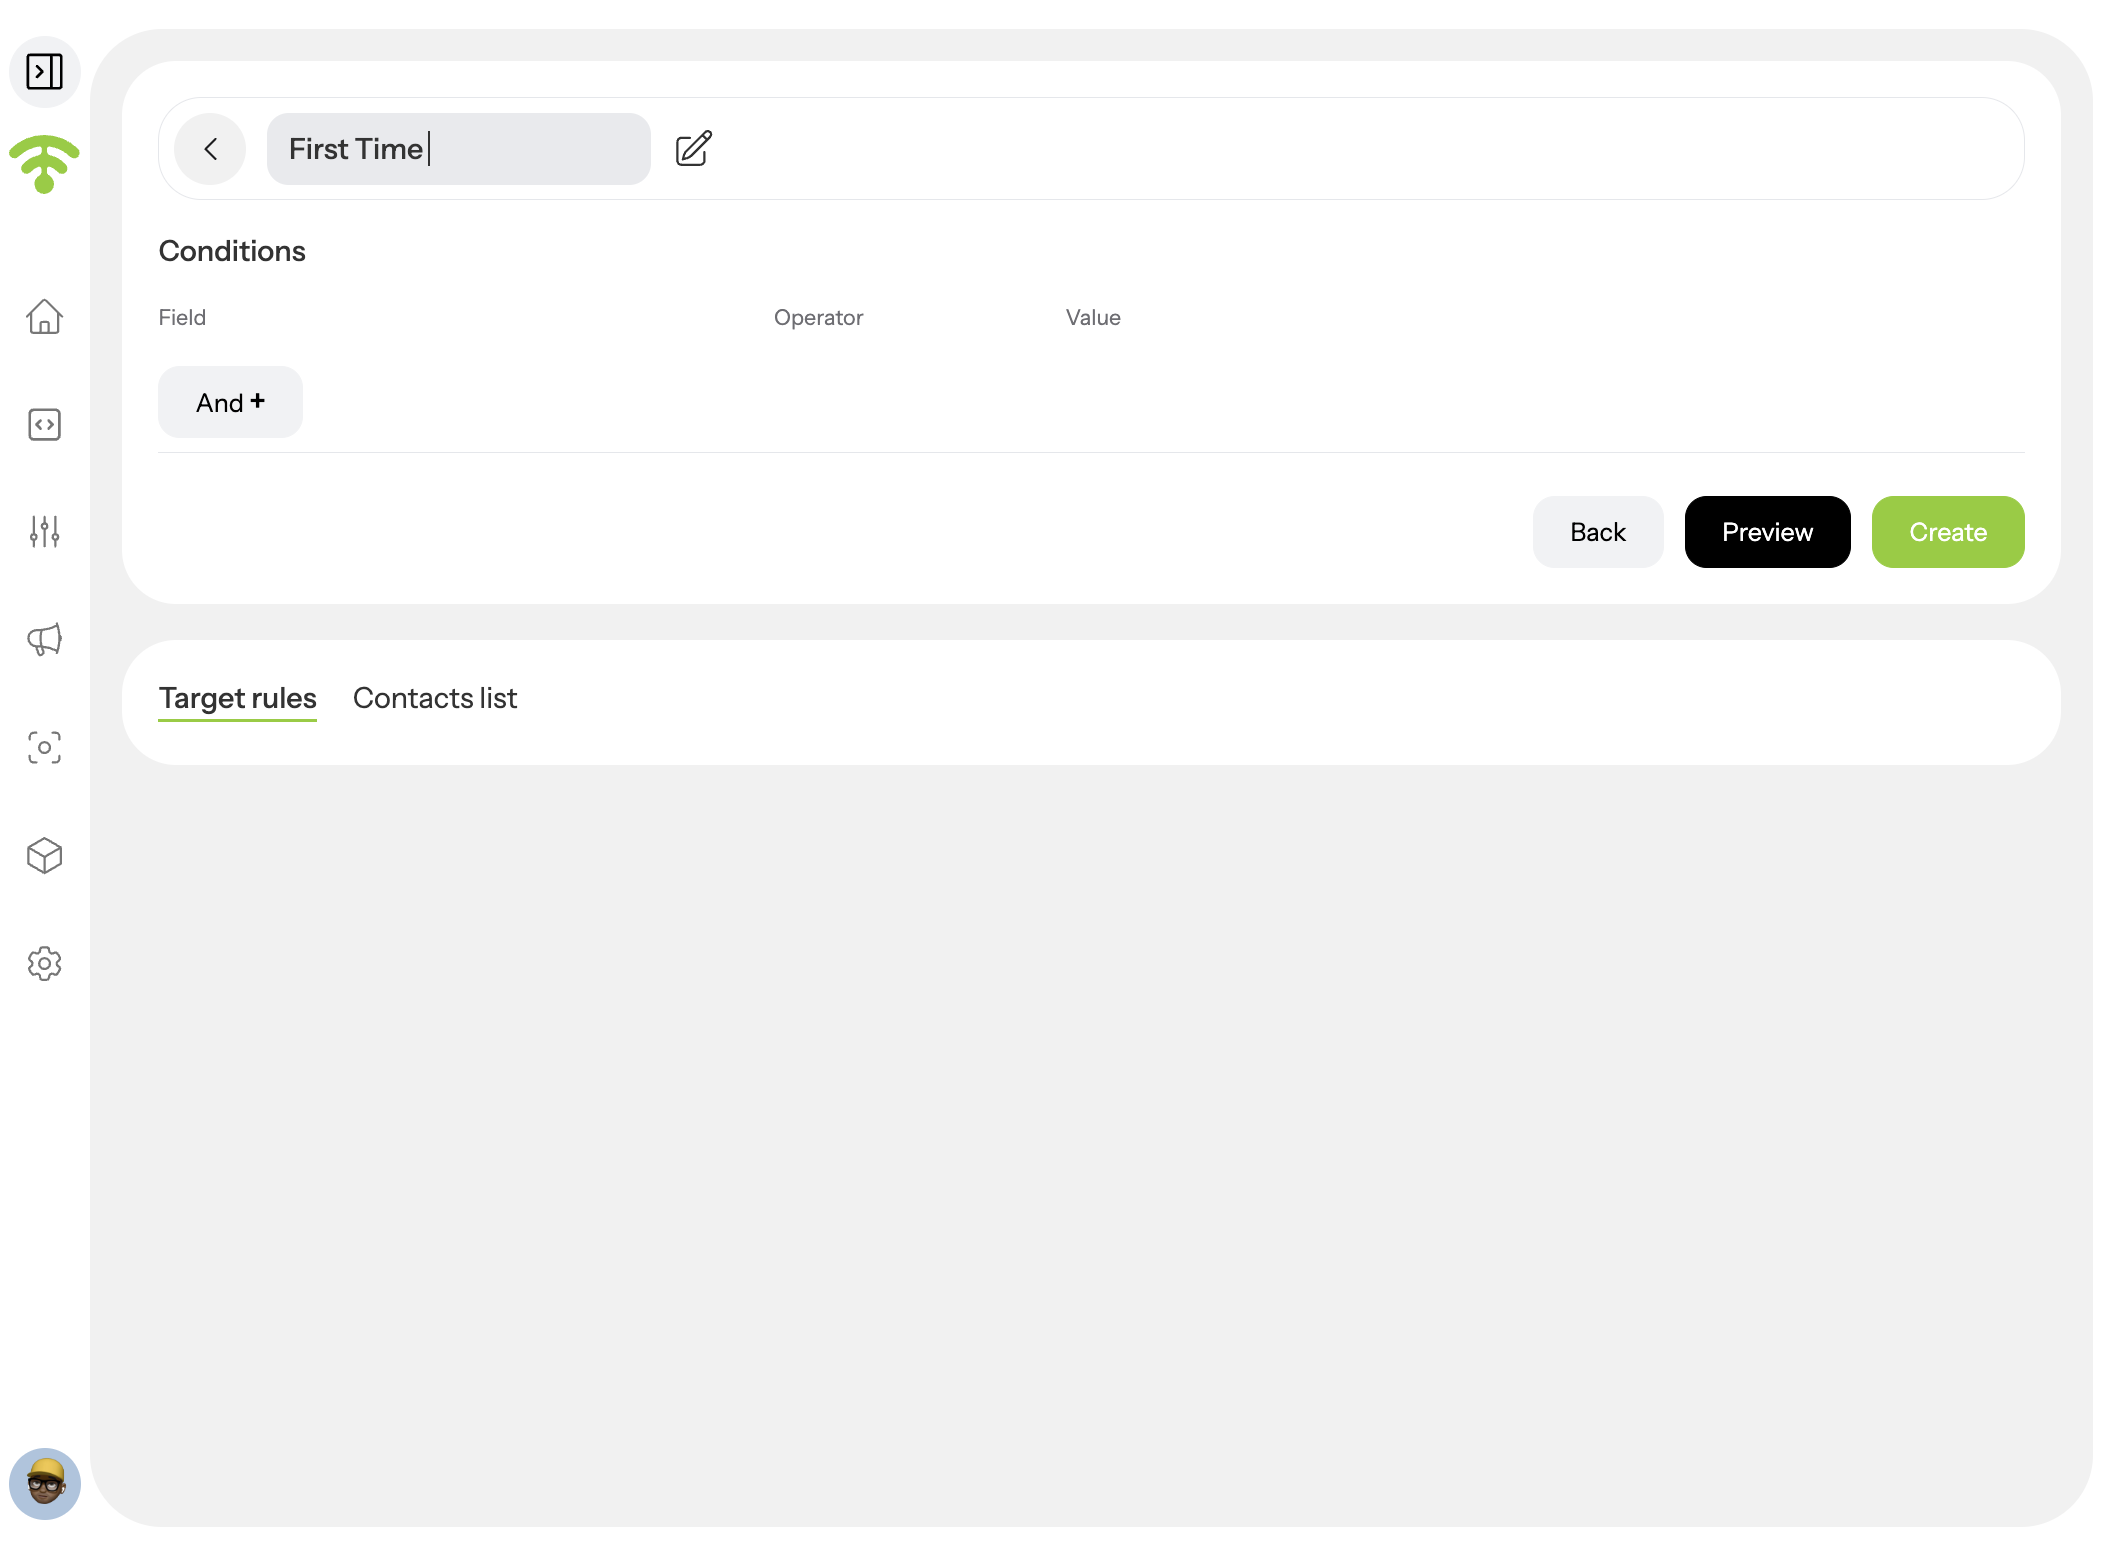Click the Conditions heading
This screenshot has width=2122, height=1556.
232,251
